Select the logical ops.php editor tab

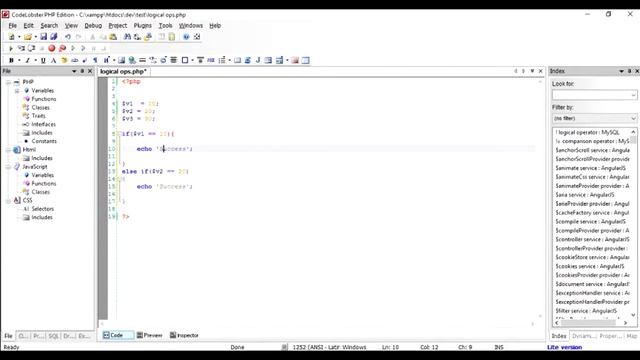[x=123, y=71]
